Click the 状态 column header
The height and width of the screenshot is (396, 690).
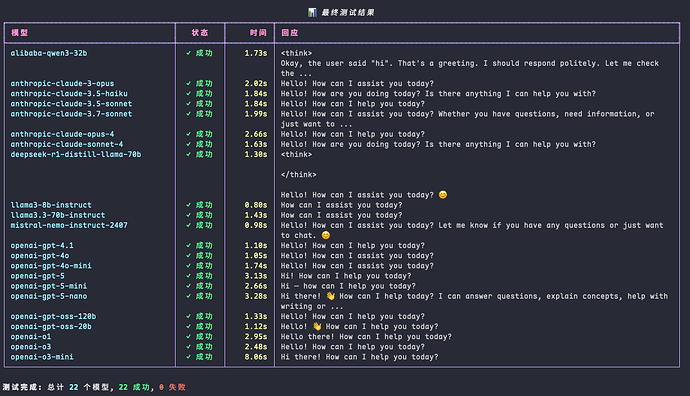click(x=200, y=33)
